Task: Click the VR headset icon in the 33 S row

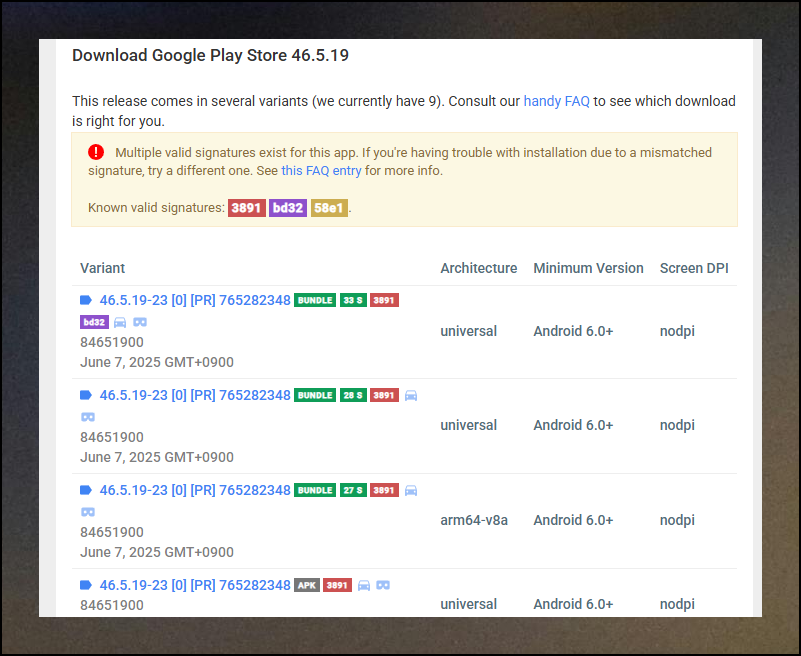Action: pyautogui.click(x=140, y=322)
